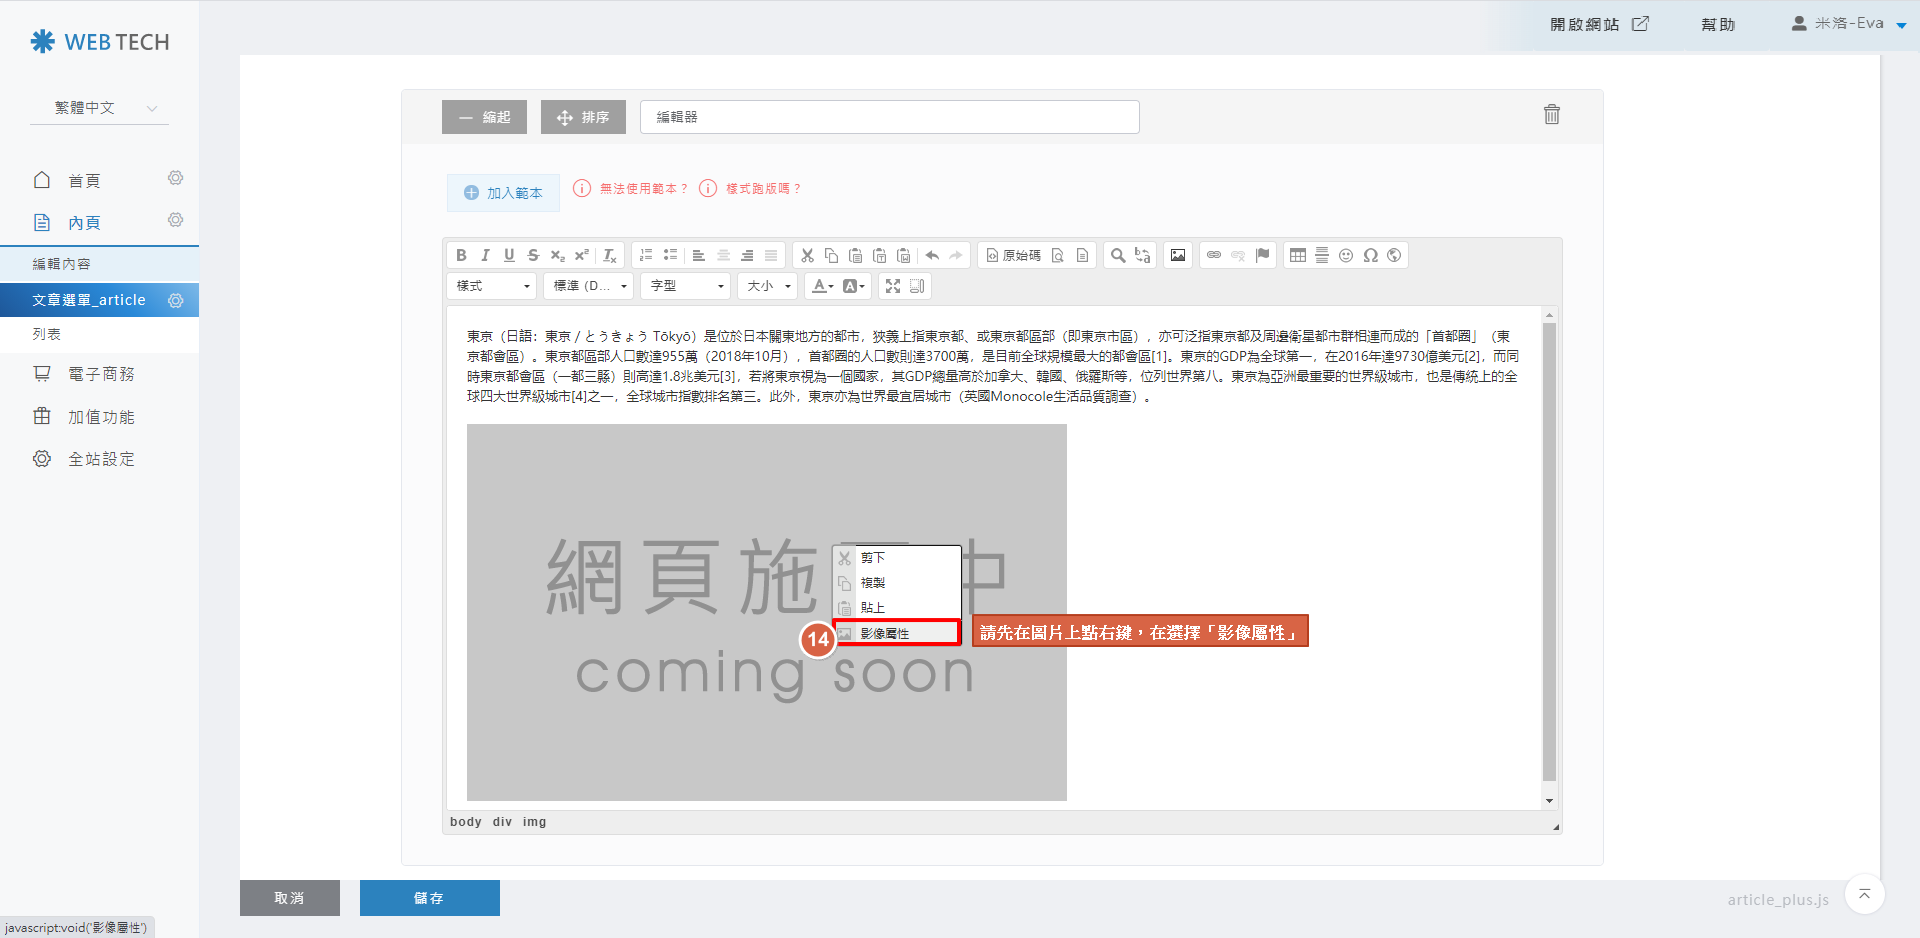Toggle the 原始碼 source code view

1013,255
